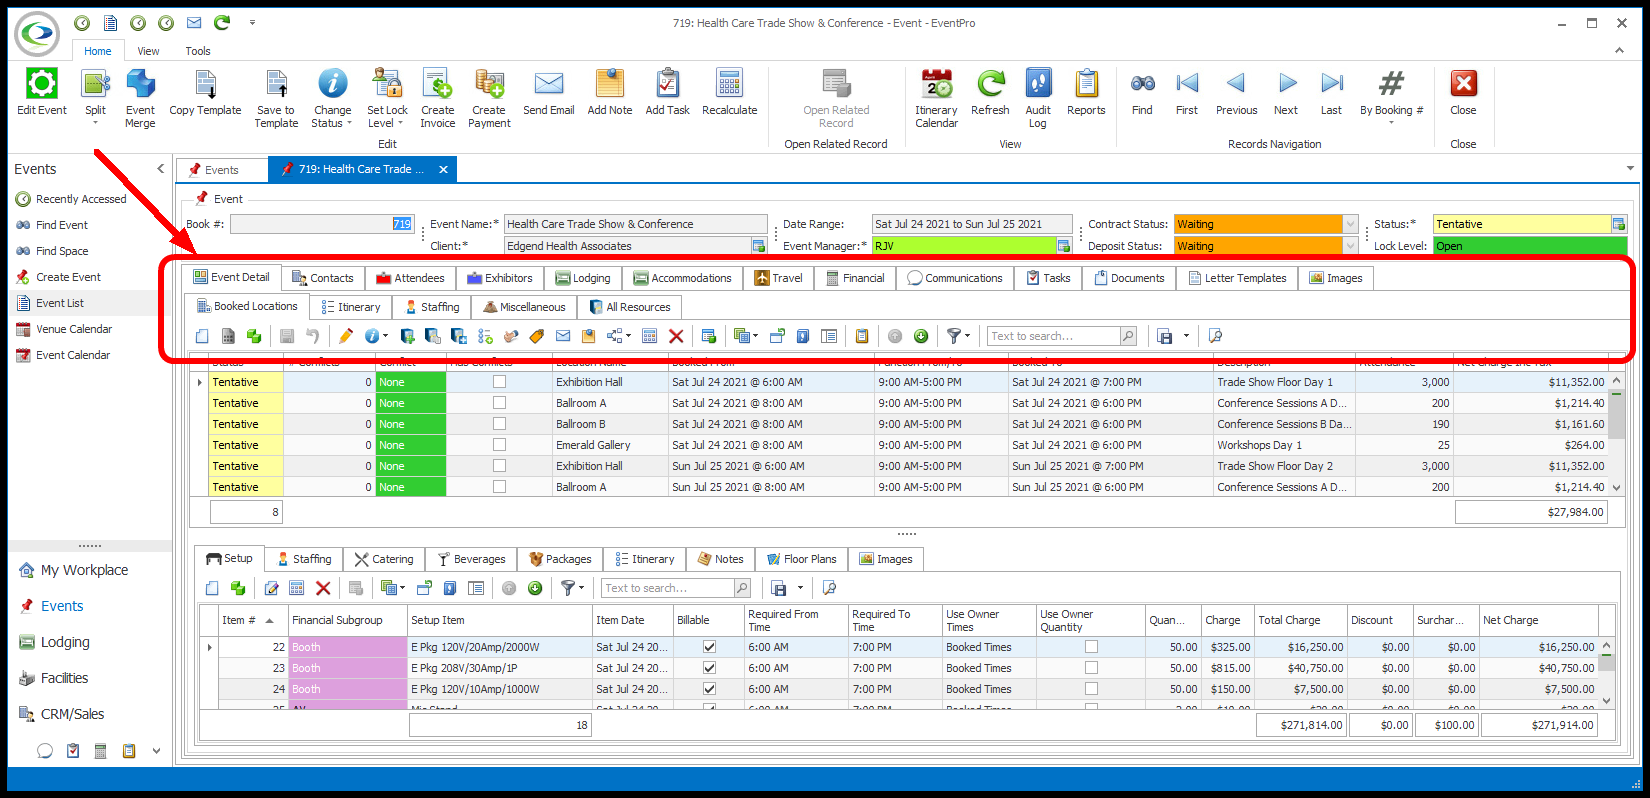1650x798 pixels.
Task: Click the Create Payment icon
Action: point(489,84)
